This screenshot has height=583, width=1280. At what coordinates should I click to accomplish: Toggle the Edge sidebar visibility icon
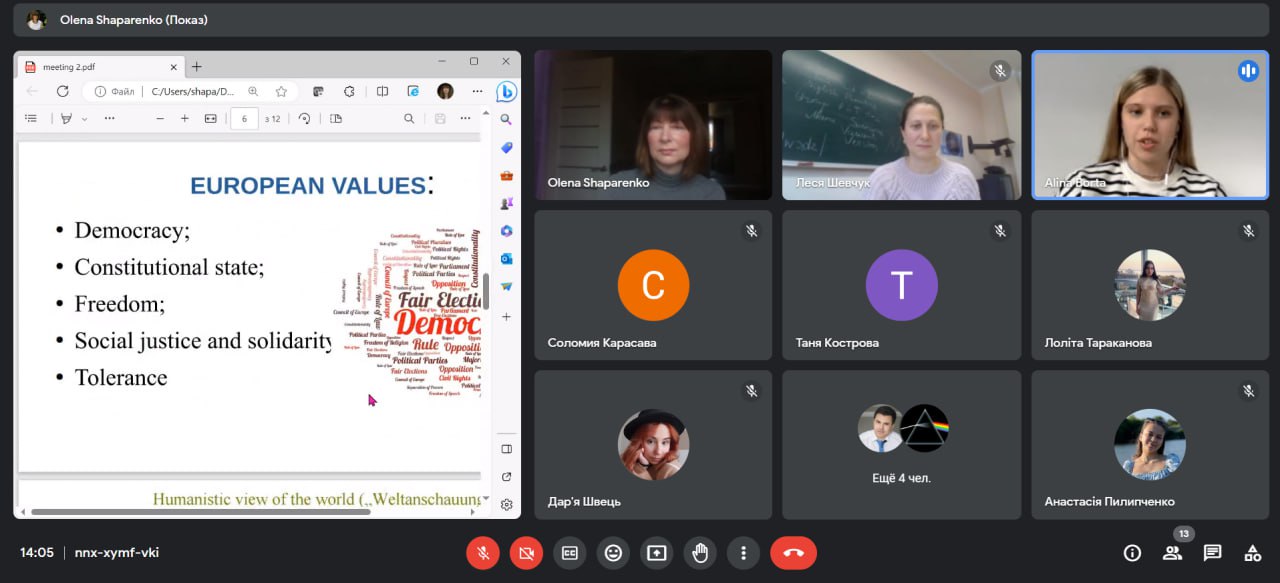(x=506, y=449)
